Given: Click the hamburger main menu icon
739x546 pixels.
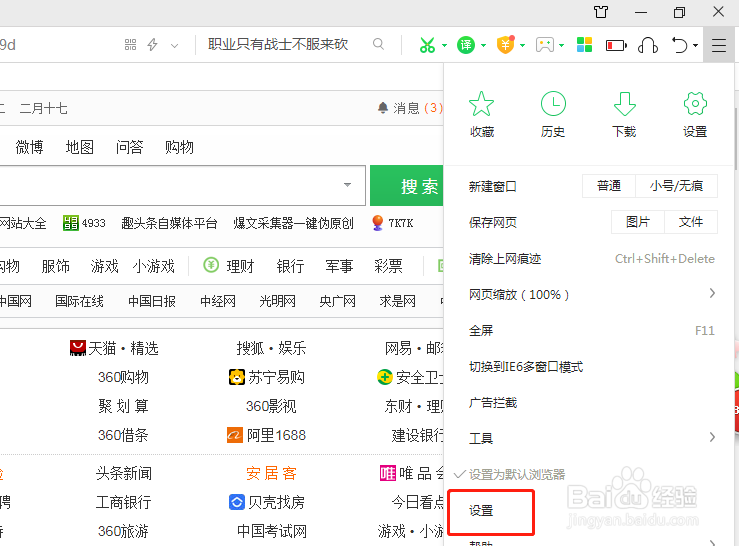Looking at the screenshot, I should (719, 45).
